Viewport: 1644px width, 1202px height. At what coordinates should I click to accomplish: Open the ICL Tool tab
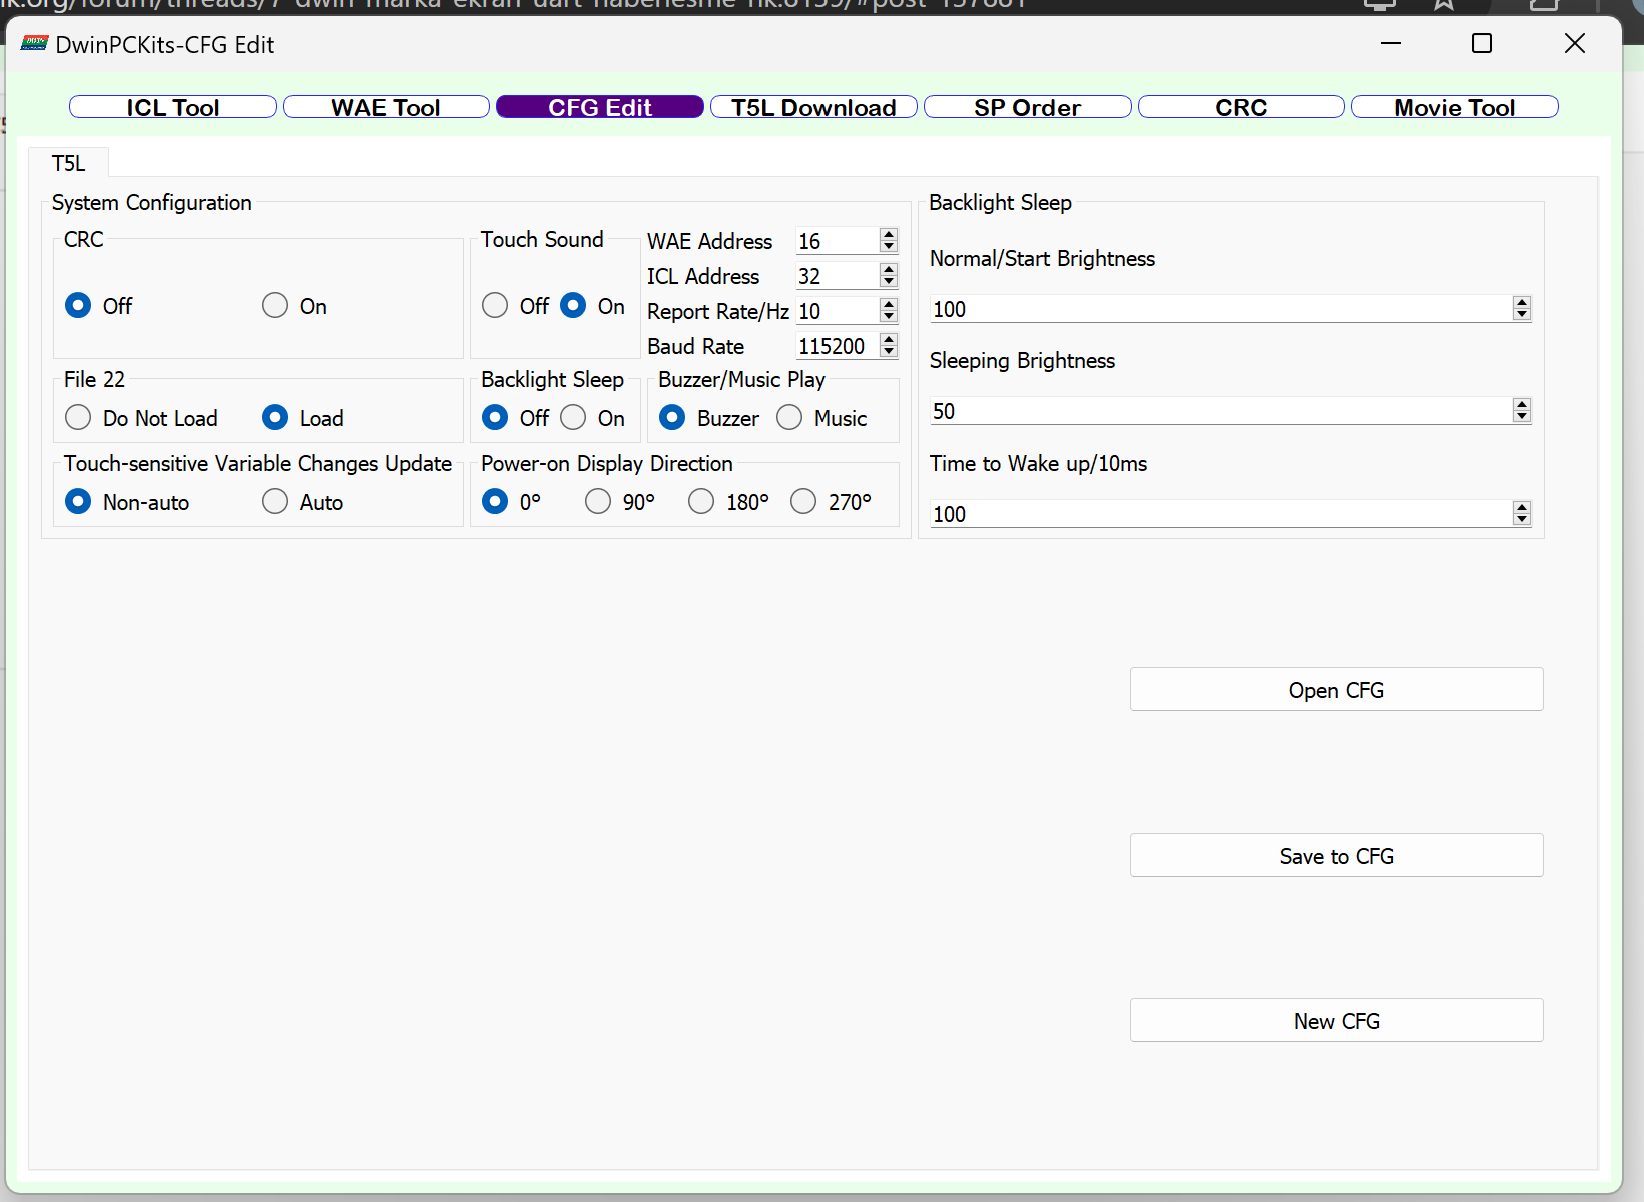click(173, 107)
